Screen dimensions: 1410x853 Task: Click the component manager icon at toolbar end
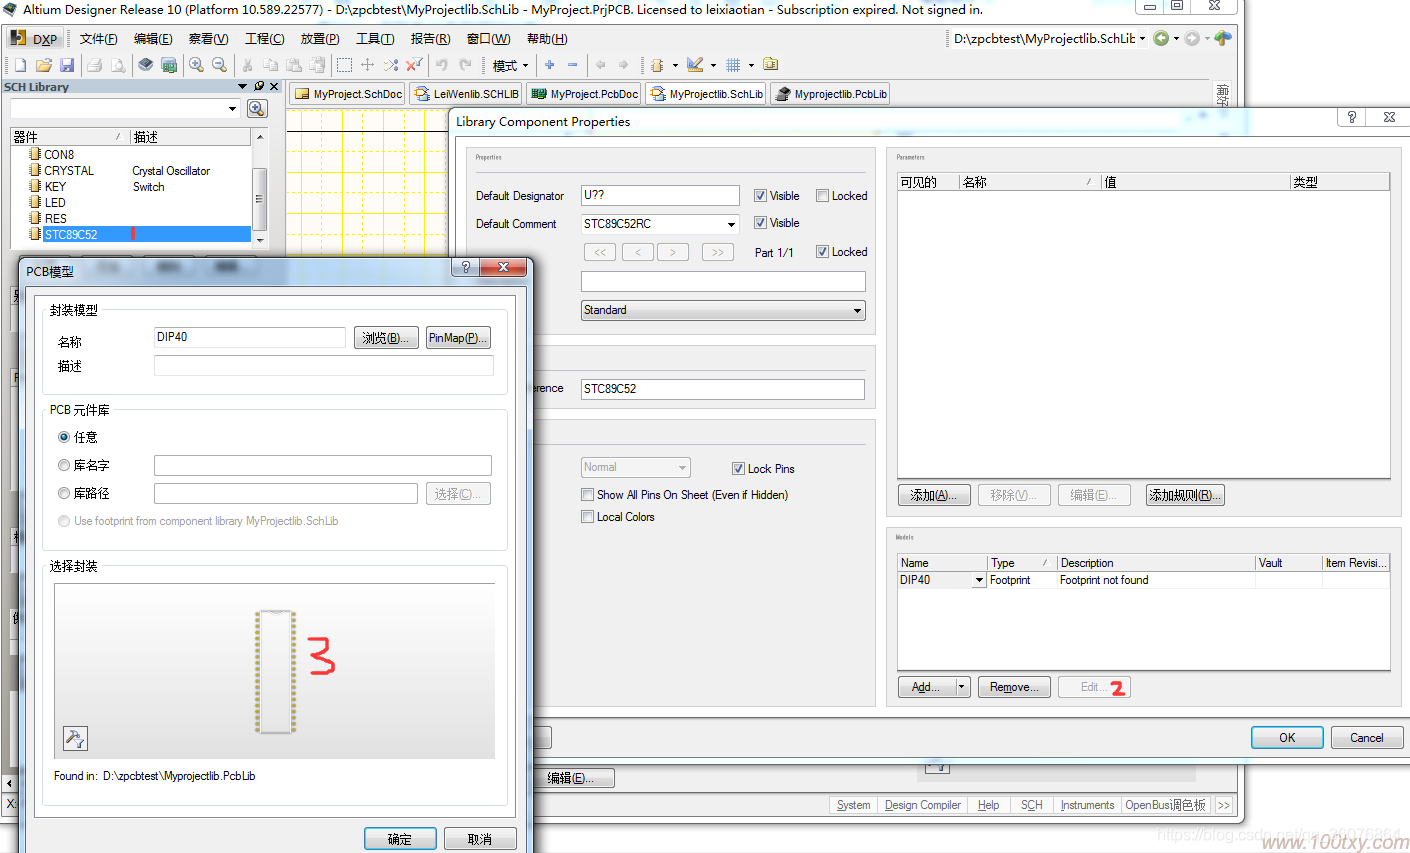click(770, 65)
